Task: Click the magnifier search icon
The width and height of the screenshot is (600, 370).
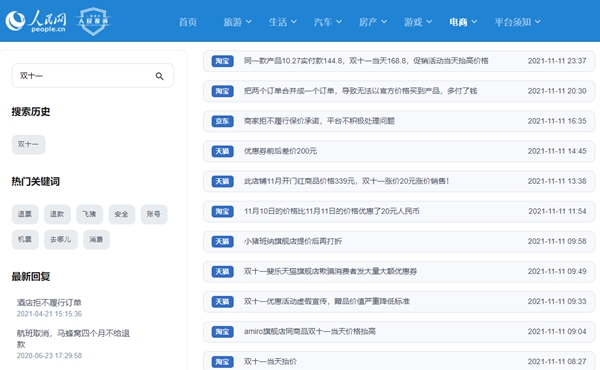Action: [160, 76]
